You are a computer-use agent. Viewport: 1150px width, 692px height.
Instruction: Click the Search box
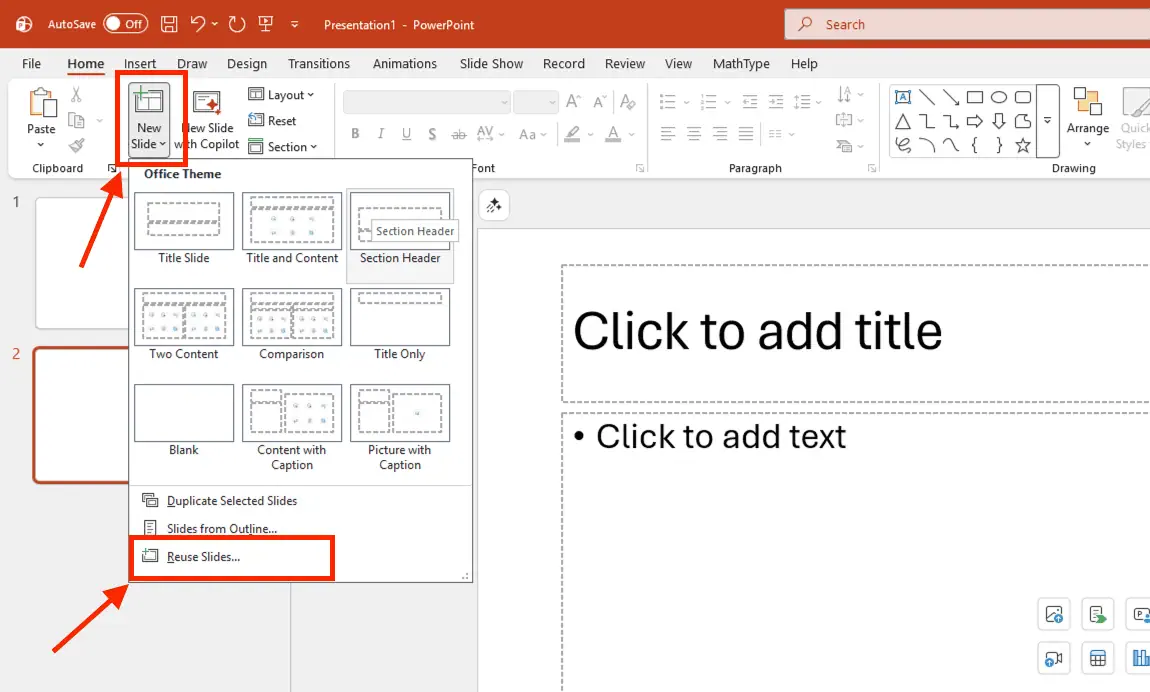968,24
